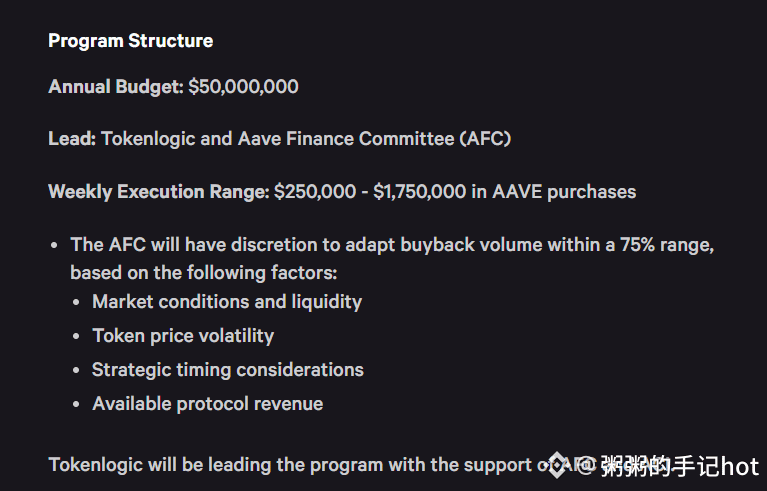This screenshot has height=491, width=767.
Task: Click the Token price volatility item
Action: pos(183,336)
